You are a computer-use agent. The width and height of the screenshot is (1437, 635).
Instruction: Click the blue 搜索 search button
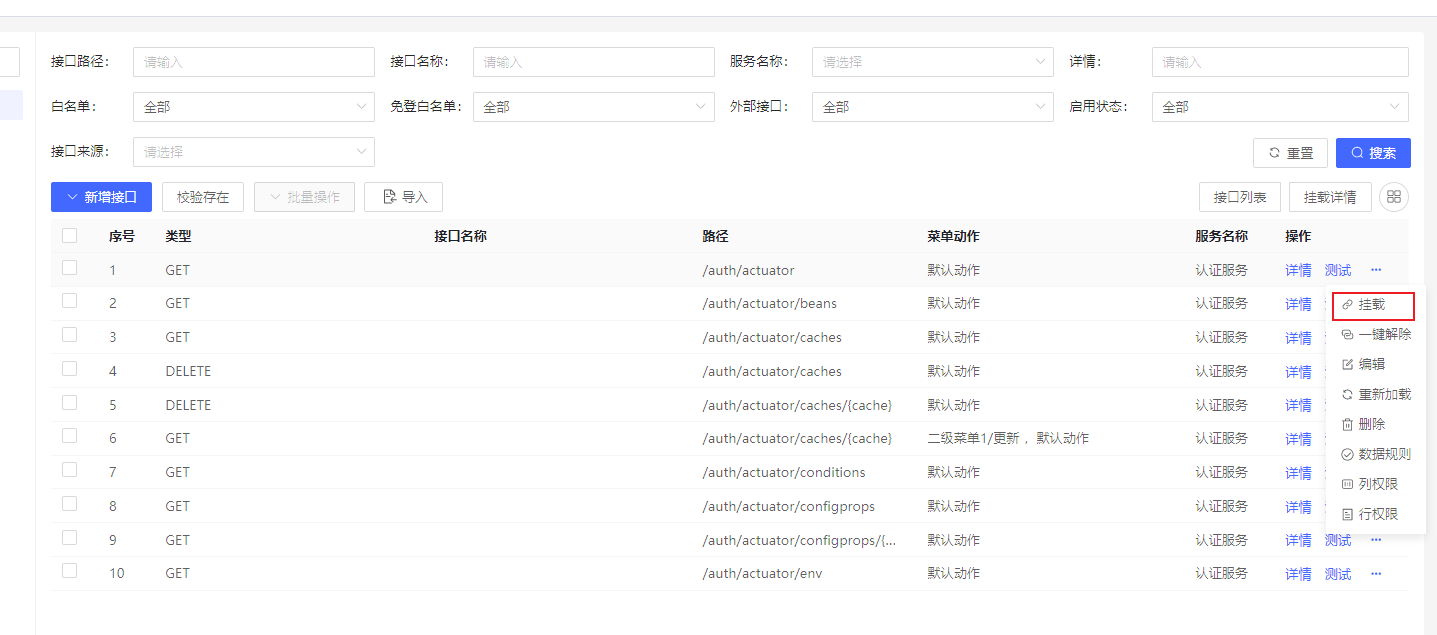[x=1373, y=153]
